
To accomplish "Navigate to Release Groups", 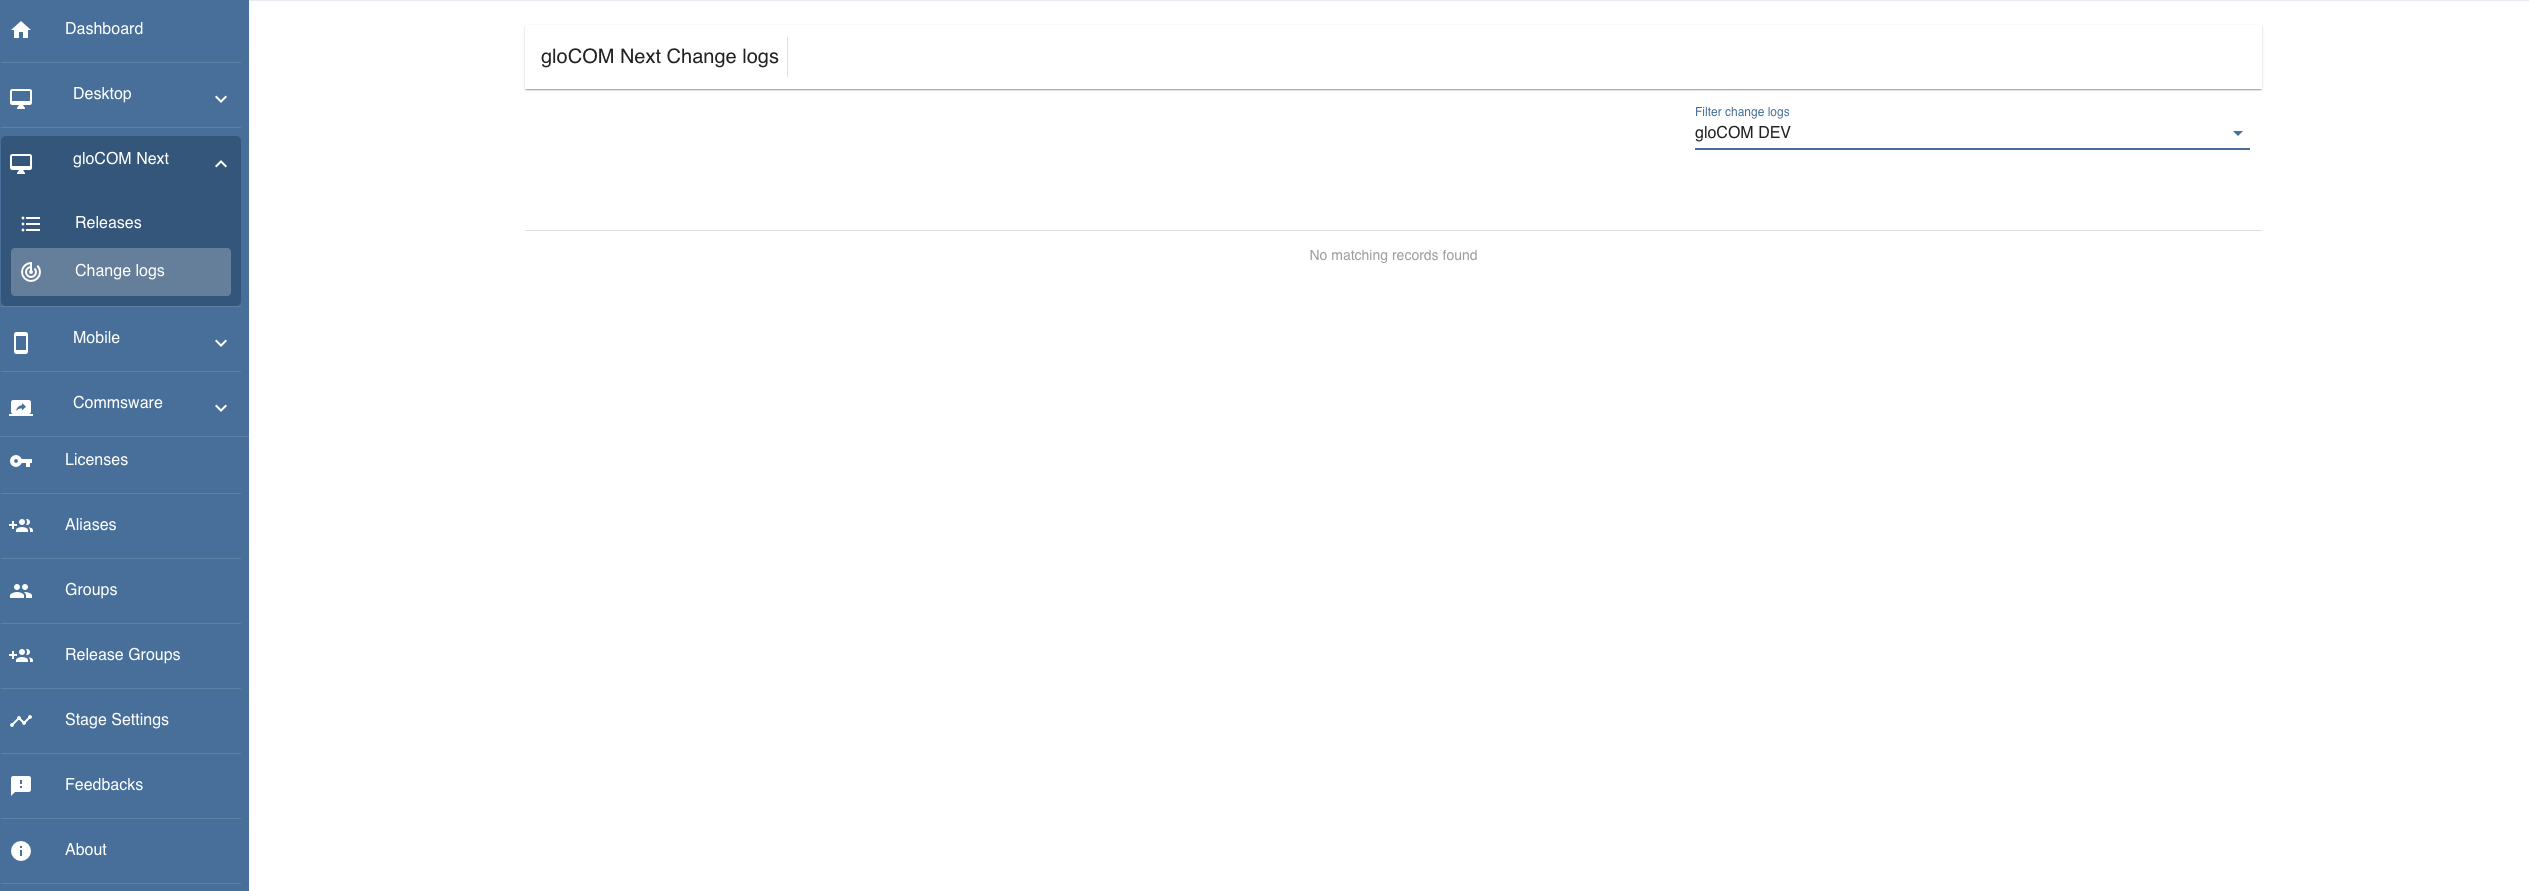I will (x=123, y=655).
